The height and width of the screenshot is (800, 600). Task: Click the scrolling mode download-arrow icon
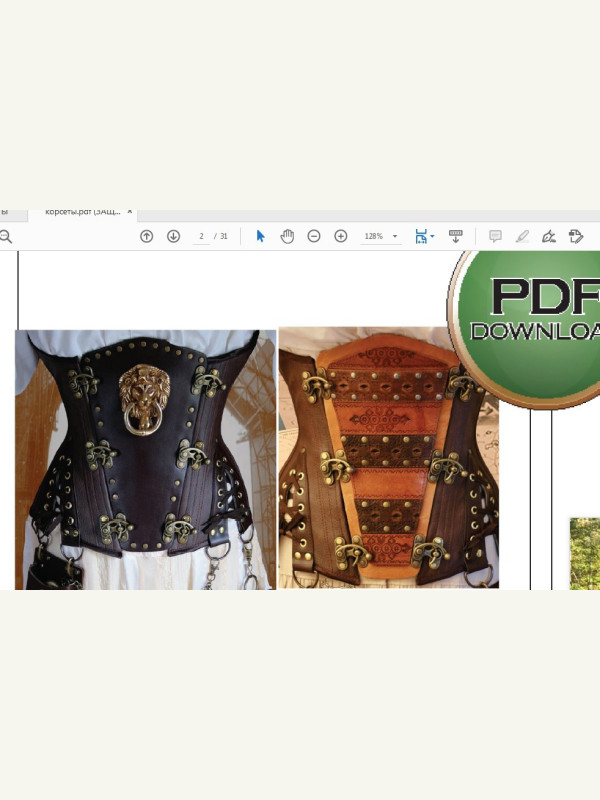[455, 236]
